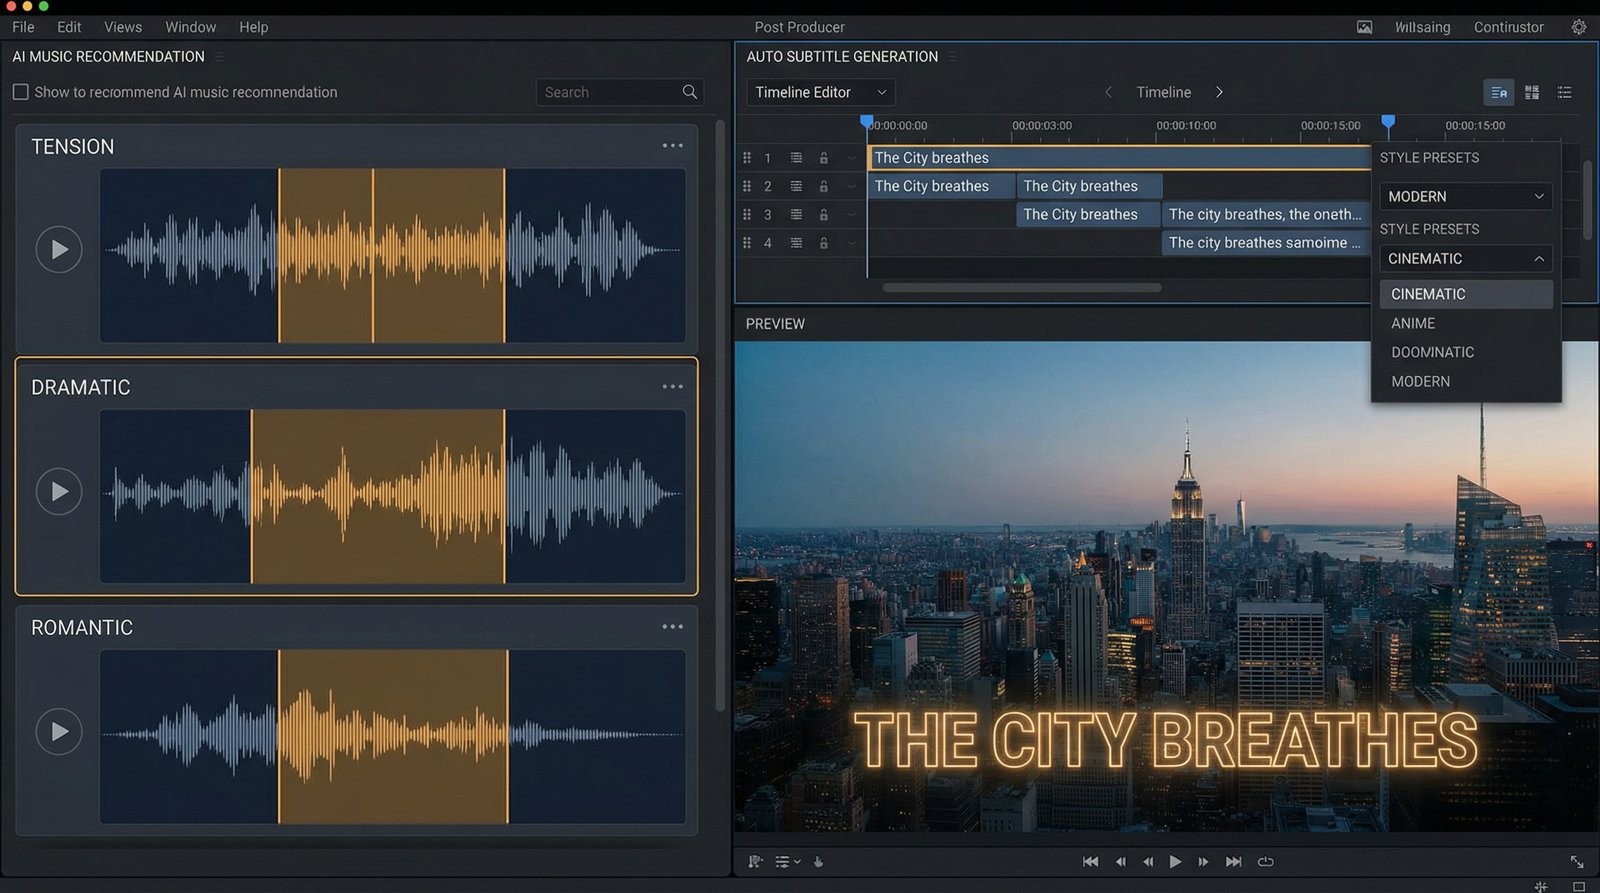This screenshot has width=1600, height=893.
Task: Open the TENSION card options menu
Action: [673, 146]
